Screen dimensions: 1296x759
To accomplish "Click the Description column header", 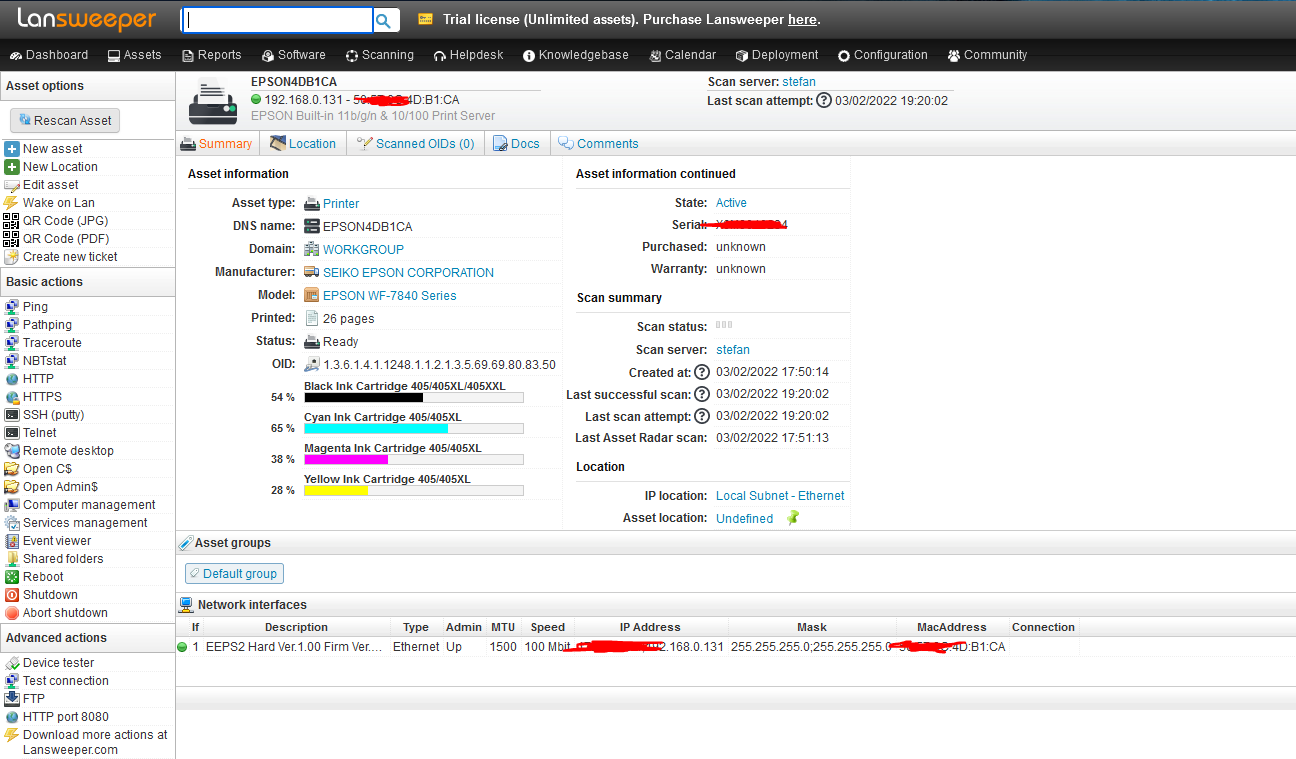I will click(x=296, y=627).
